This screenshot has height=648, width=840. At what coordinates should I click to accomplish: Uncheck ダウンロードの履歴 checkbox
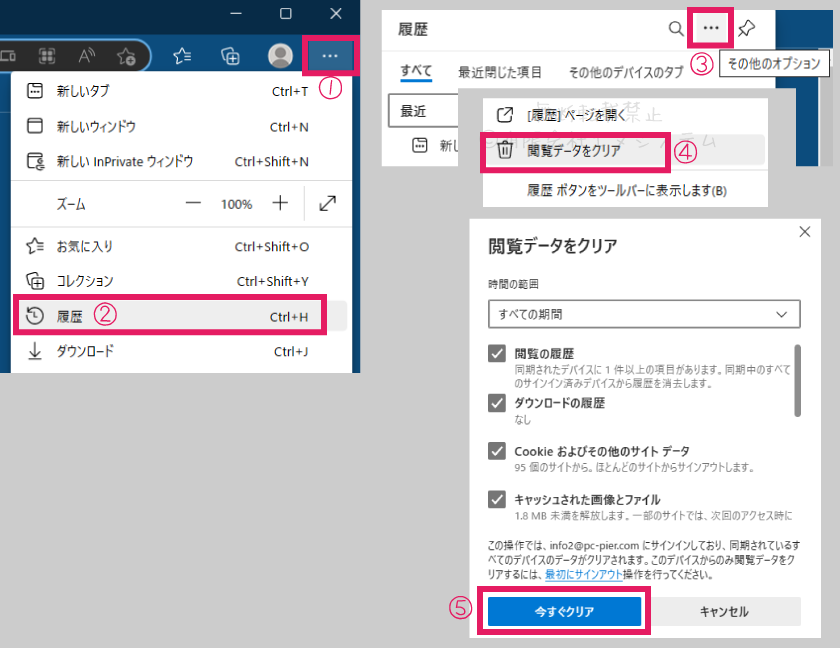(x=497, y=403)
